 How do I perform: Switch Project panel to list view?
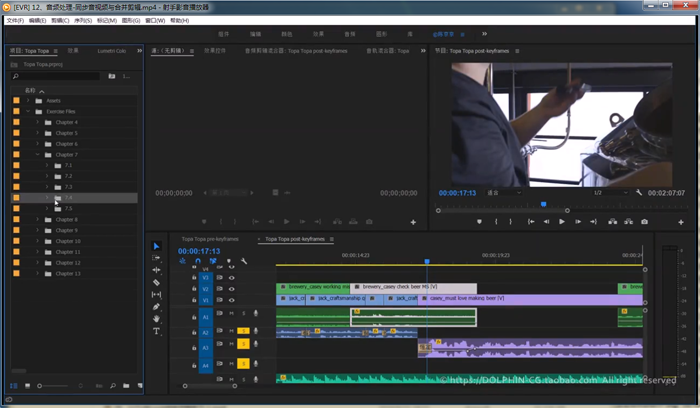pos(13,385)
